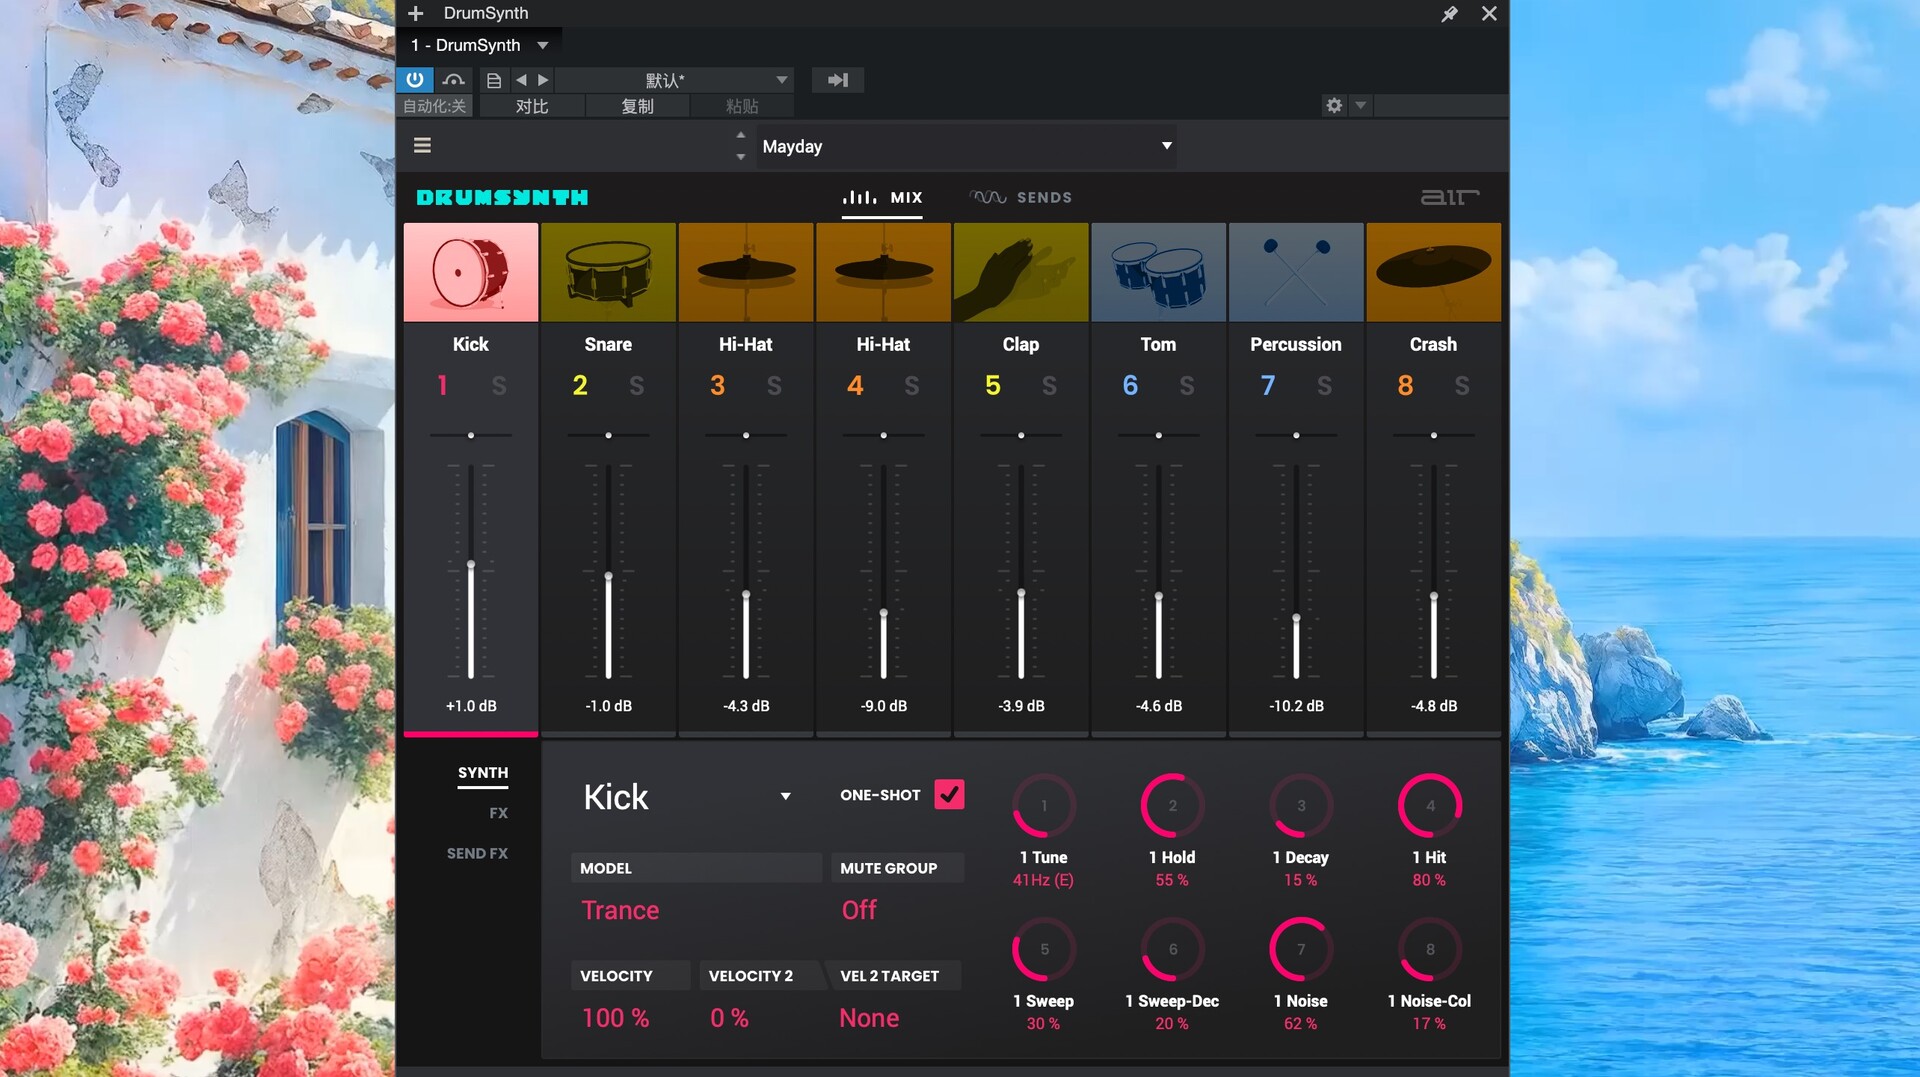Screen dimensions: 1920x1077
Task: Open the 1 - DrumSynth instance dropdown
Action: click(x=542, y=45)
